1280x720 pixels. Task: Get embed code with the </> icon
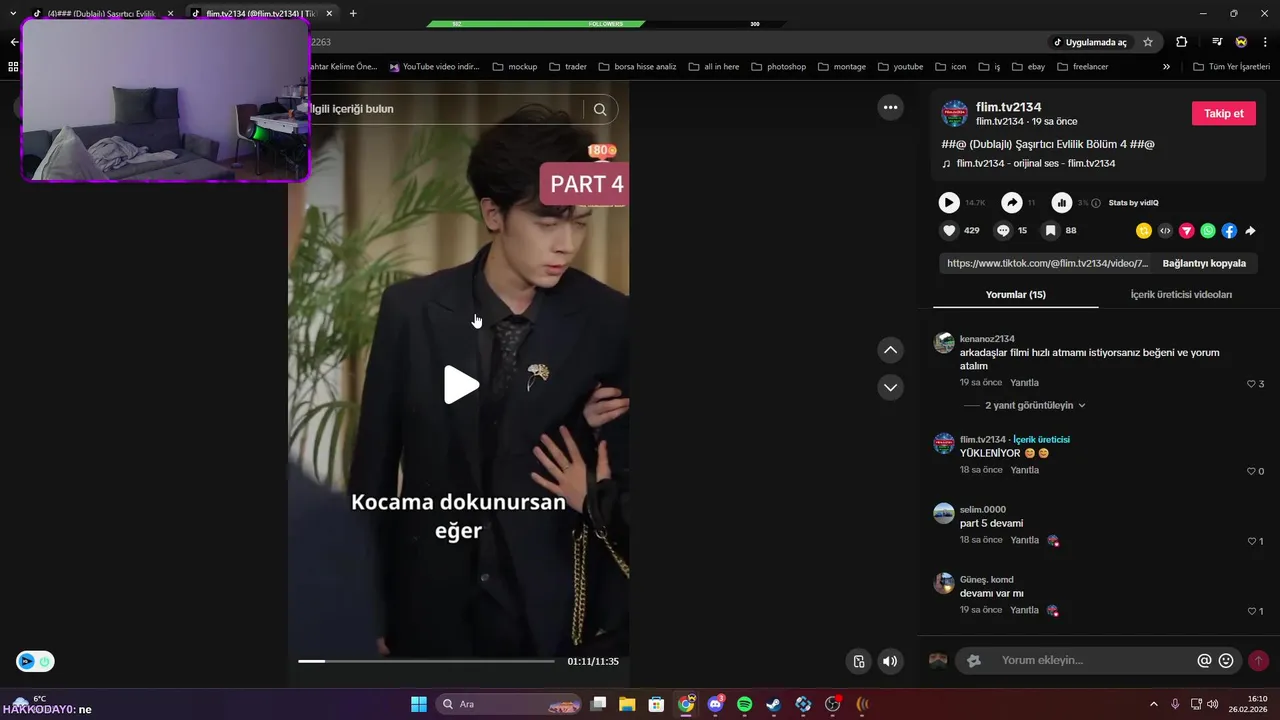click(1165, 230)
